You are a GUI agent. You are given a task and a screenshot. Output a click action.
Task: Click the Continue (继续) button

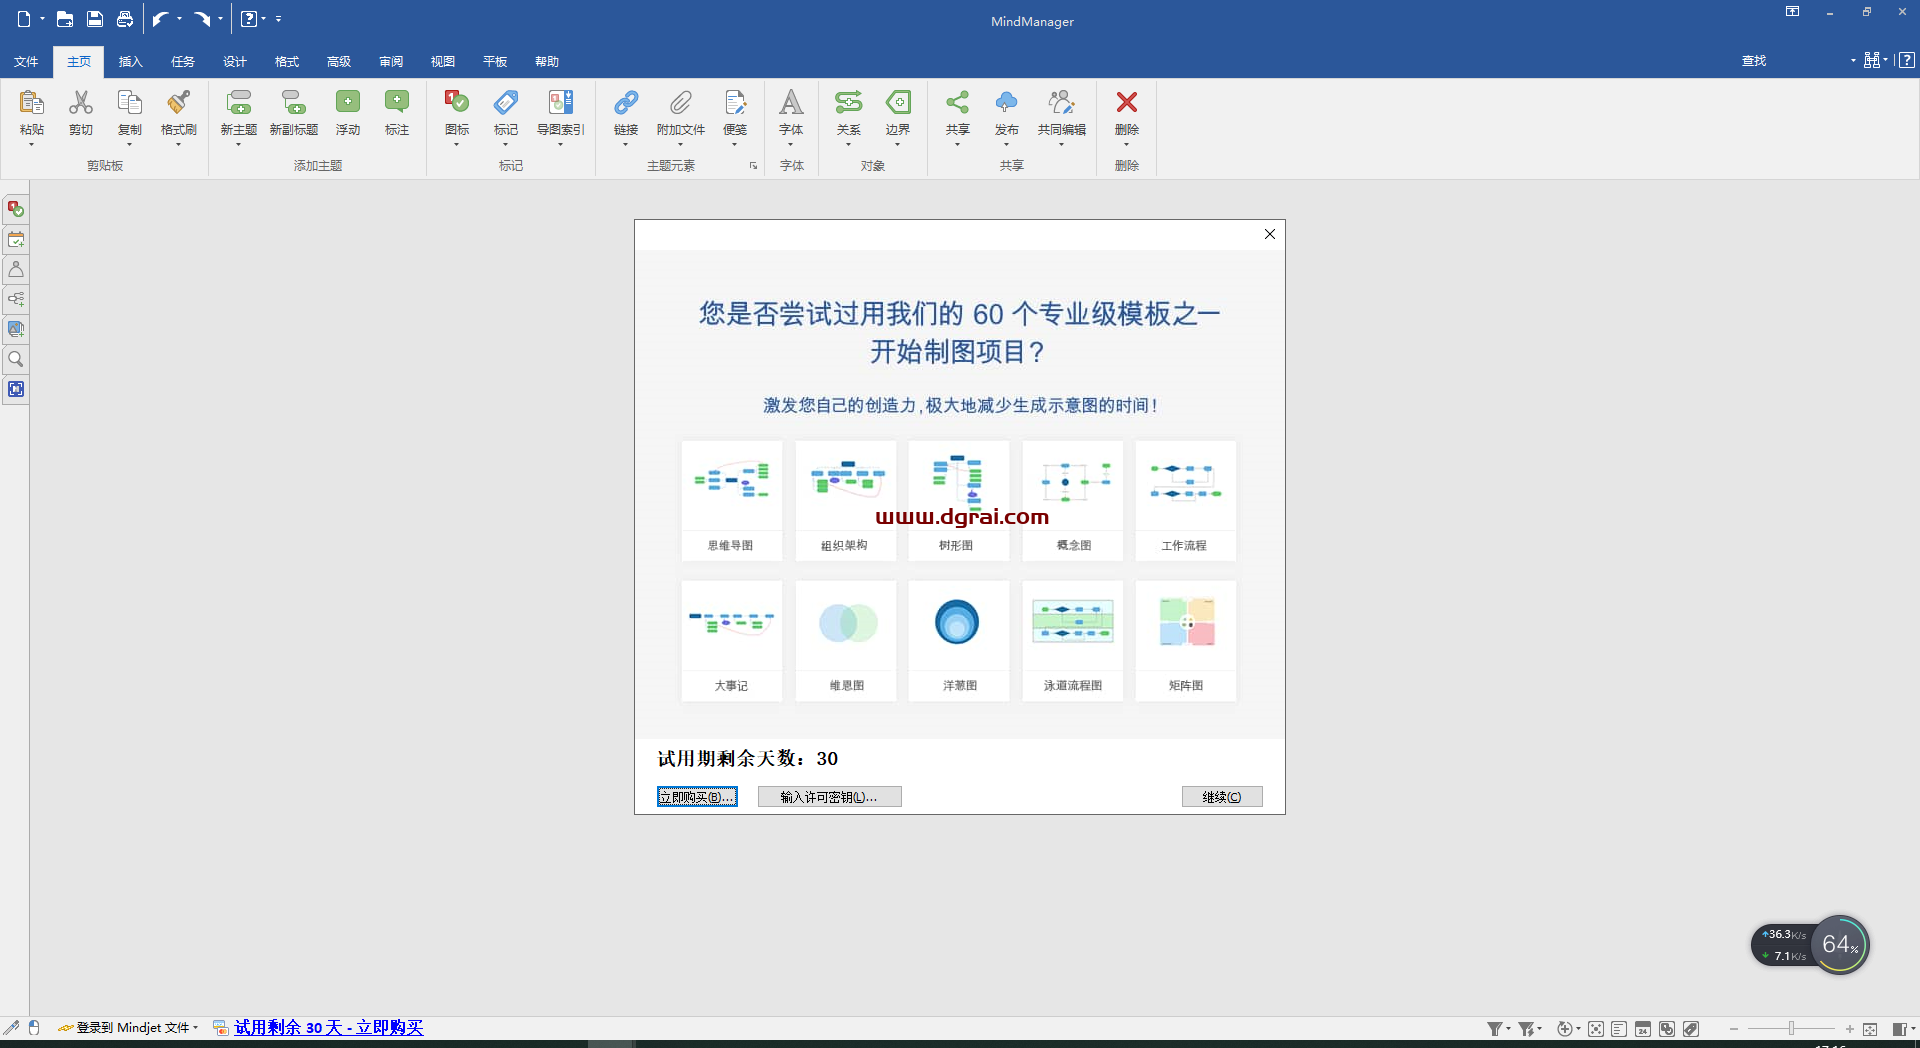pyautogui.click(x=1222, y=797)
